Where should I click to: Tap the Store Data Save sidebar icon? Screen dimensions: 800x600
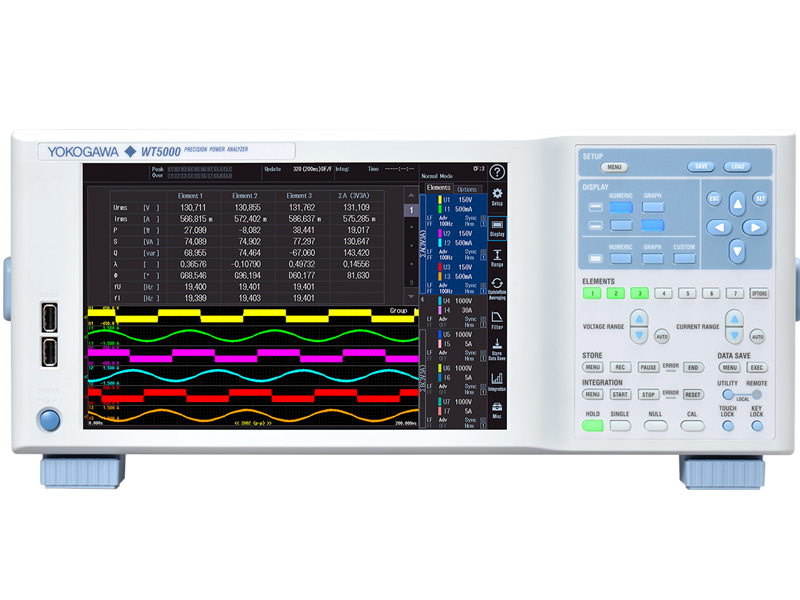coord(497,350)
